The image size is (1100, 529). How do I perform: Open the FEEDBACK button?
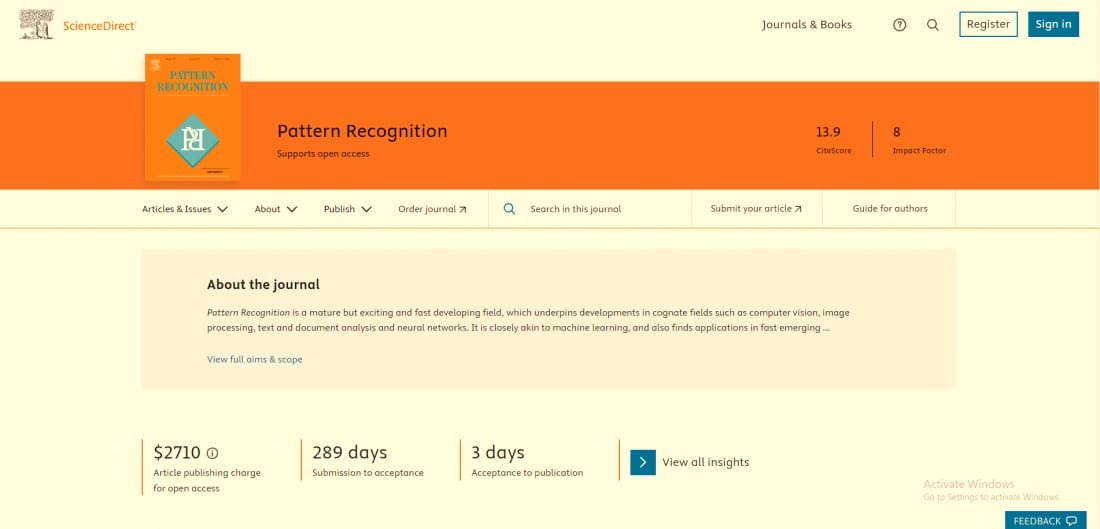pos(1045,521)
